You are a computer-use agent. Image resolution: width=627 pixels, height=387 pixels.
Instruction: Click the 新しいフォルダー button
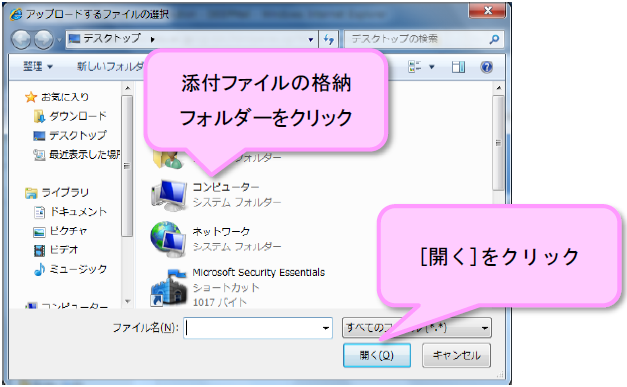click(x=110, y=66)
